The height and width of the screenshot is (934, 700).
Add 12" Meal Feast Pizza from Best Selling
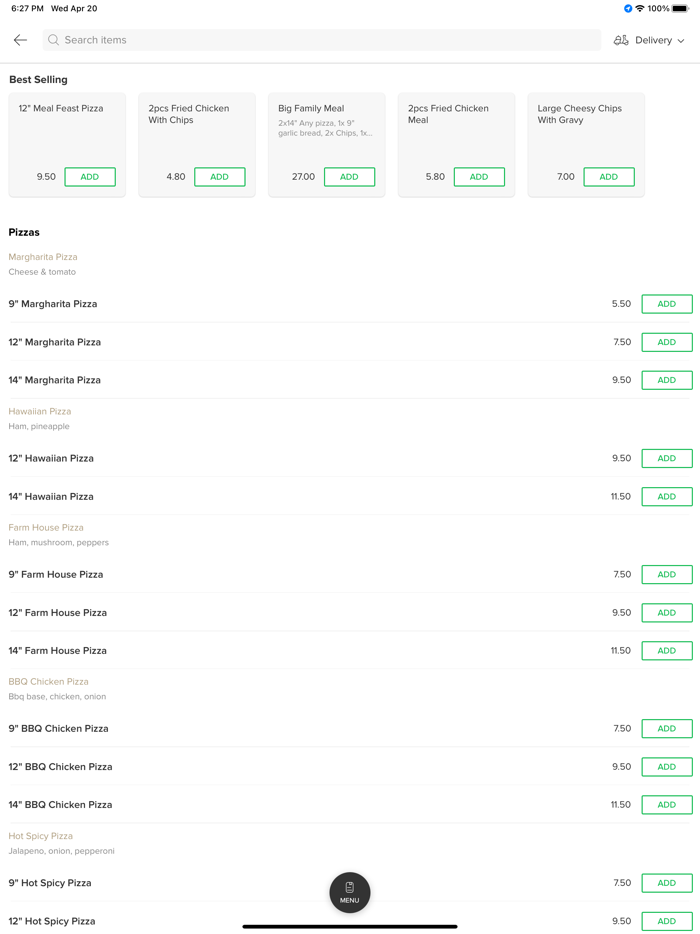pos(90,177)
